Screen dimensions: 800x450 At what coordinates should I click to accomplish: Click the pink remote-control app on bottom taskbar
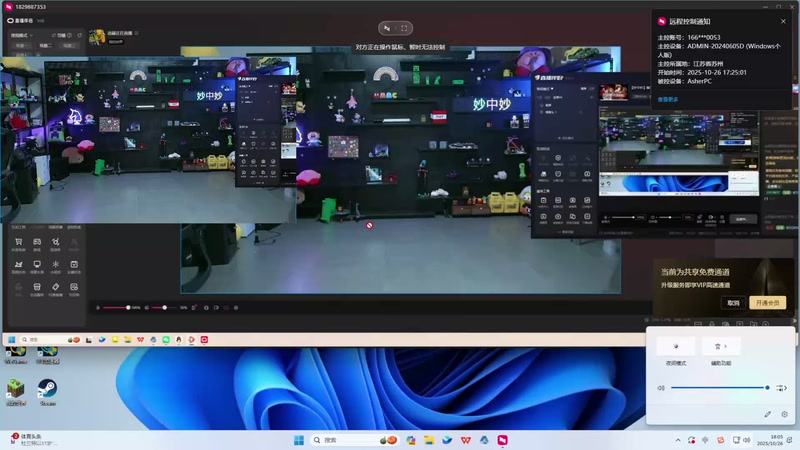point(503,440)
